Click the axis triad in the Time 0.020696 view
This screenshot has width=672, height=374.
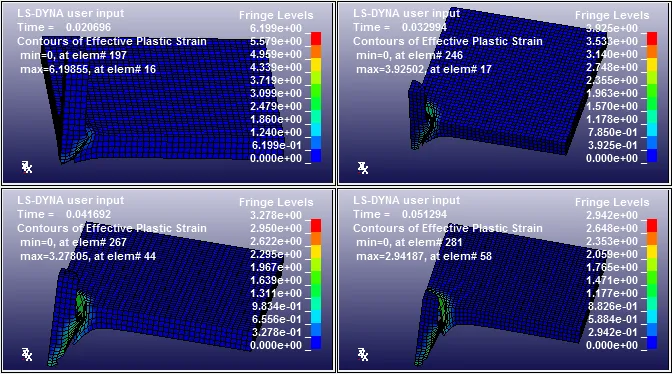(27, 167)
